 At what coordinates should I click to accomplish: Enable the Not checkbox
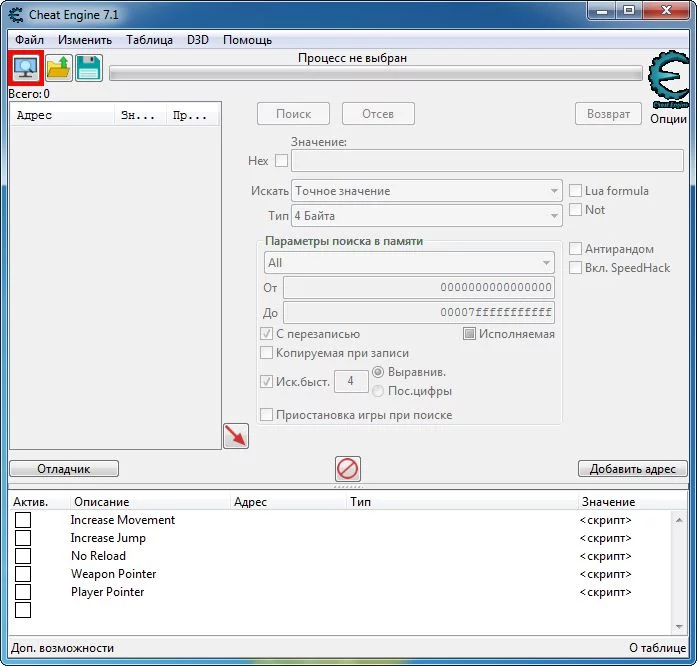[x=575, y=210]
